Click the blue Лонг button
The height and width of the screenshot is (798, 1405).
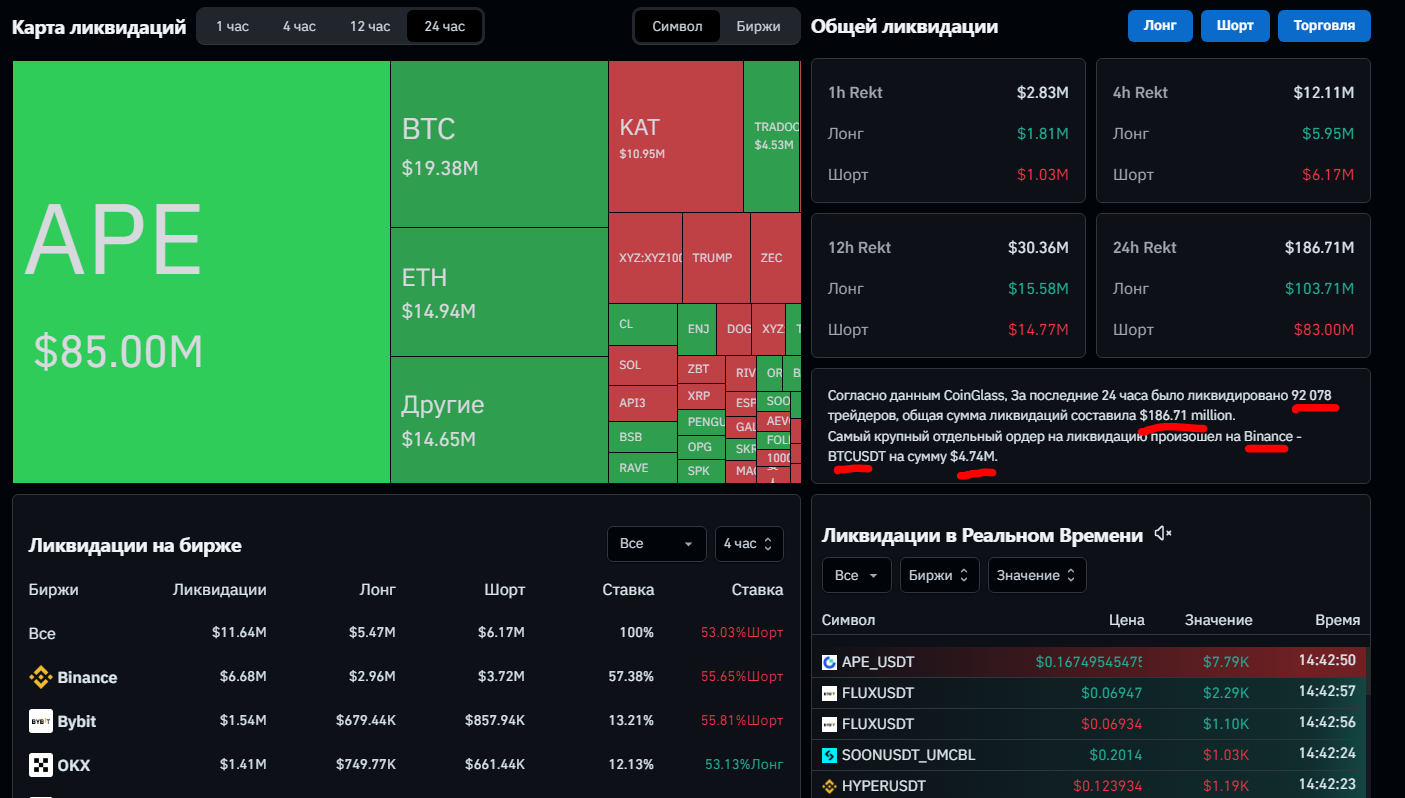click(x=1160, y=26)
